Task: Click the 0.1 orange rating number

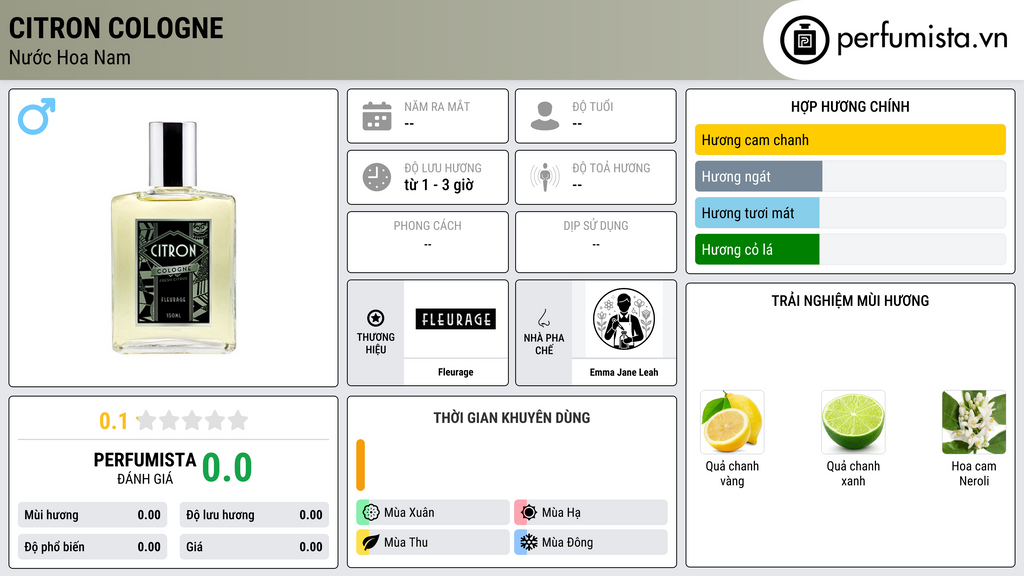Action: (113, 421)
